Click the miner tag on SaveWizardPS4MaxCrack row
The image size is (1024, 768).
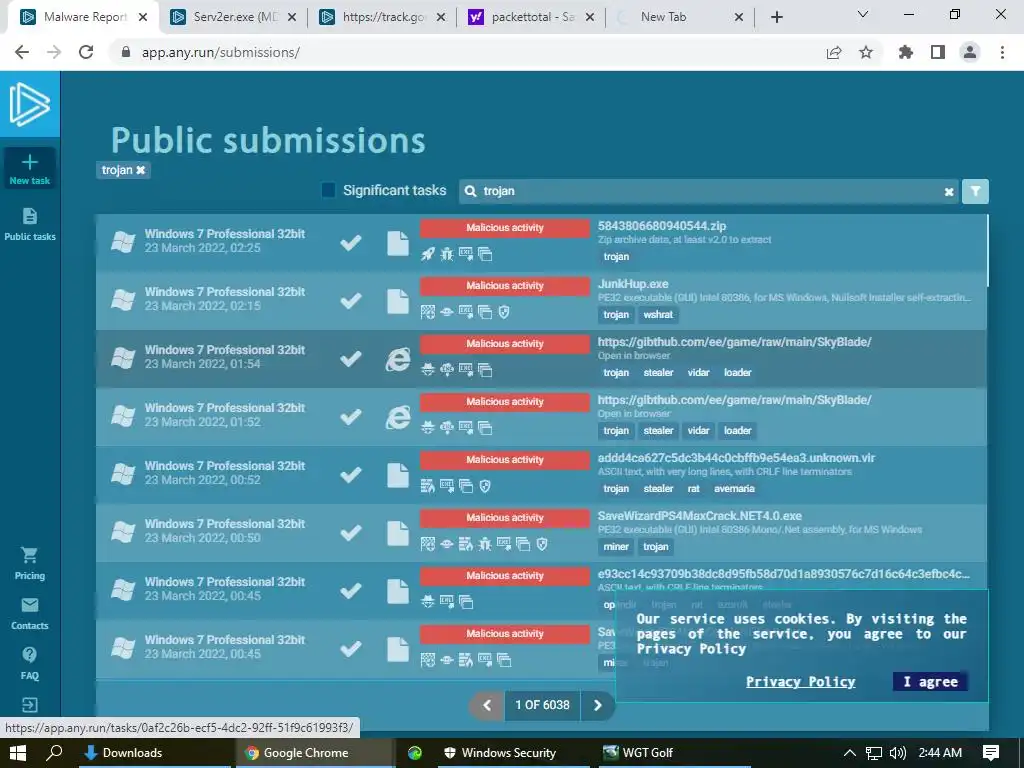(616, 547)
